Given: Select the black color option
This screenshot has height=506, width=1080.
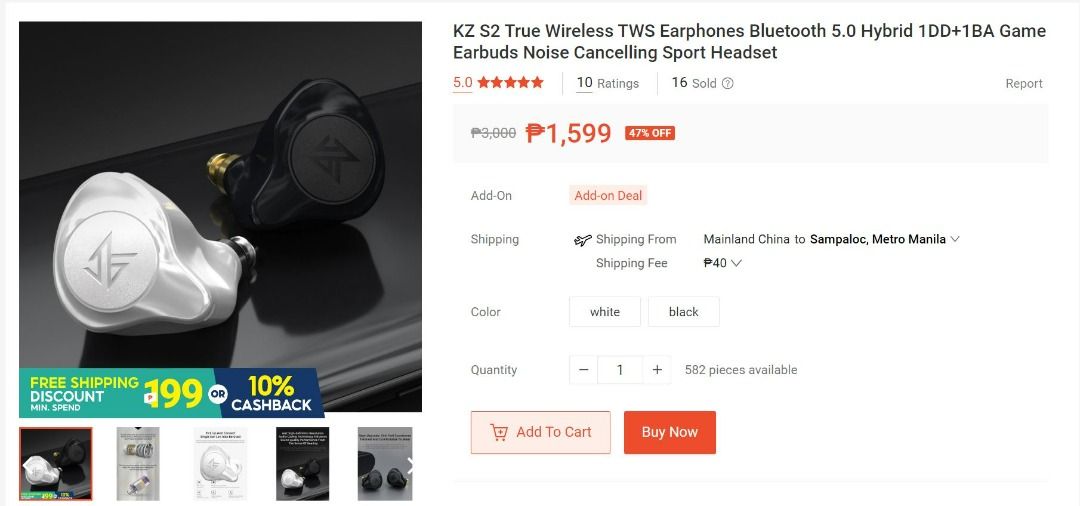Looking at the screenshot, I should pos(683,312).
